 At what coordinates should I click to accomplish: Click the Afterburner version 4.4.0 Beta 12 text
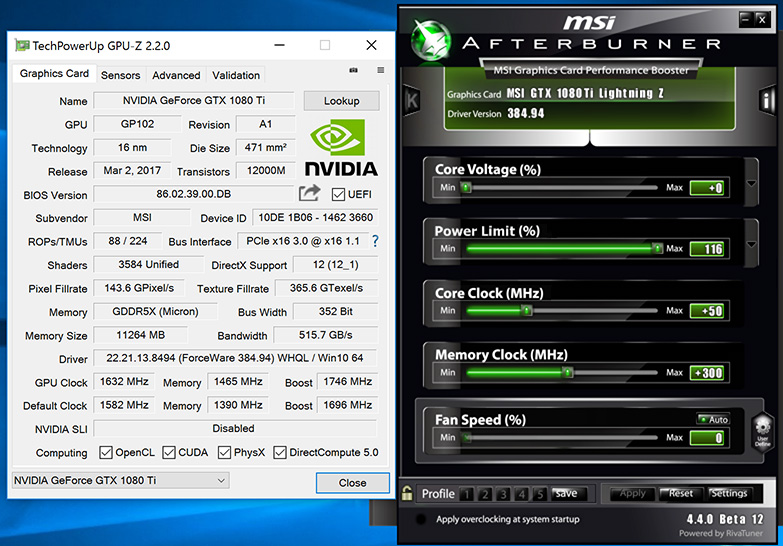pyautogui.click(x=725, y=519)
